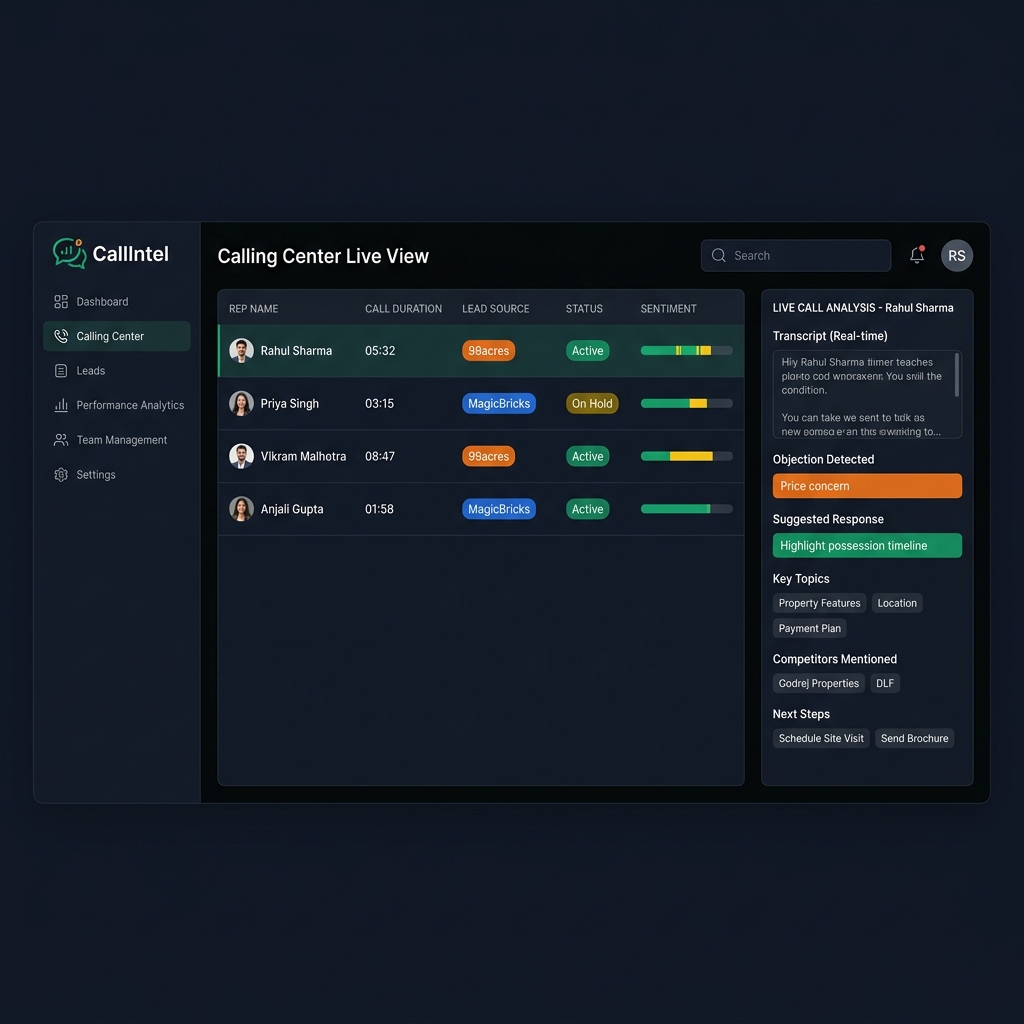The height and width of the screenshot is (1024, 1024).
Task: Open the RS user profile avatar
Action: click(957, 255)
